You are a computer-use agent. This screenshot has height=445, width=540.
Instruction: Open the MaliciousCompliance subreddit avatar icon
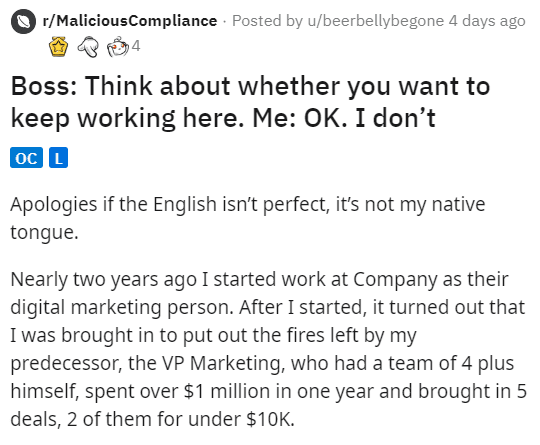23,21
